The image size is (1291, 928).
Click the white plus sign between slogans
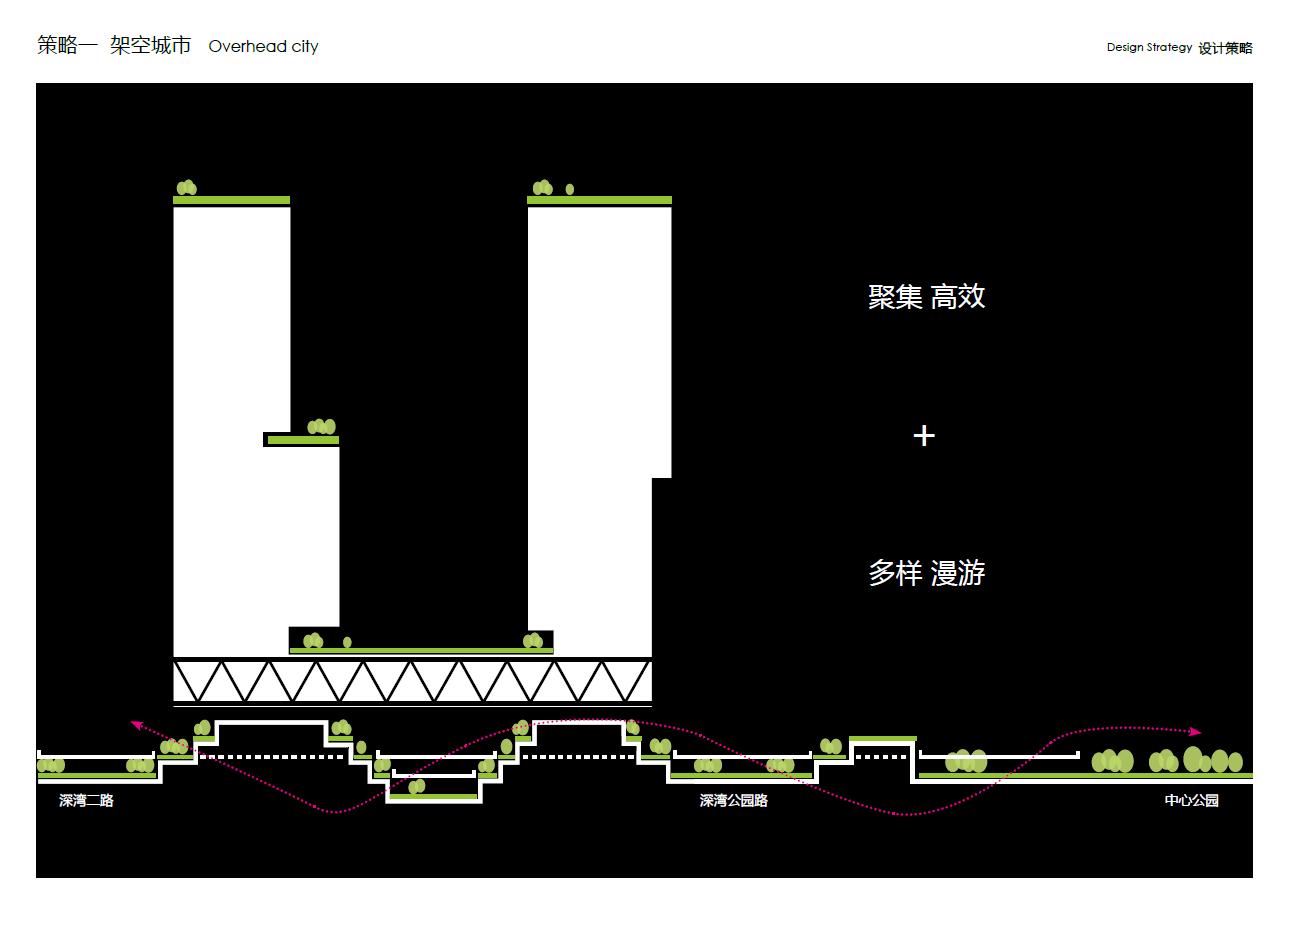(x=924, y=435)
